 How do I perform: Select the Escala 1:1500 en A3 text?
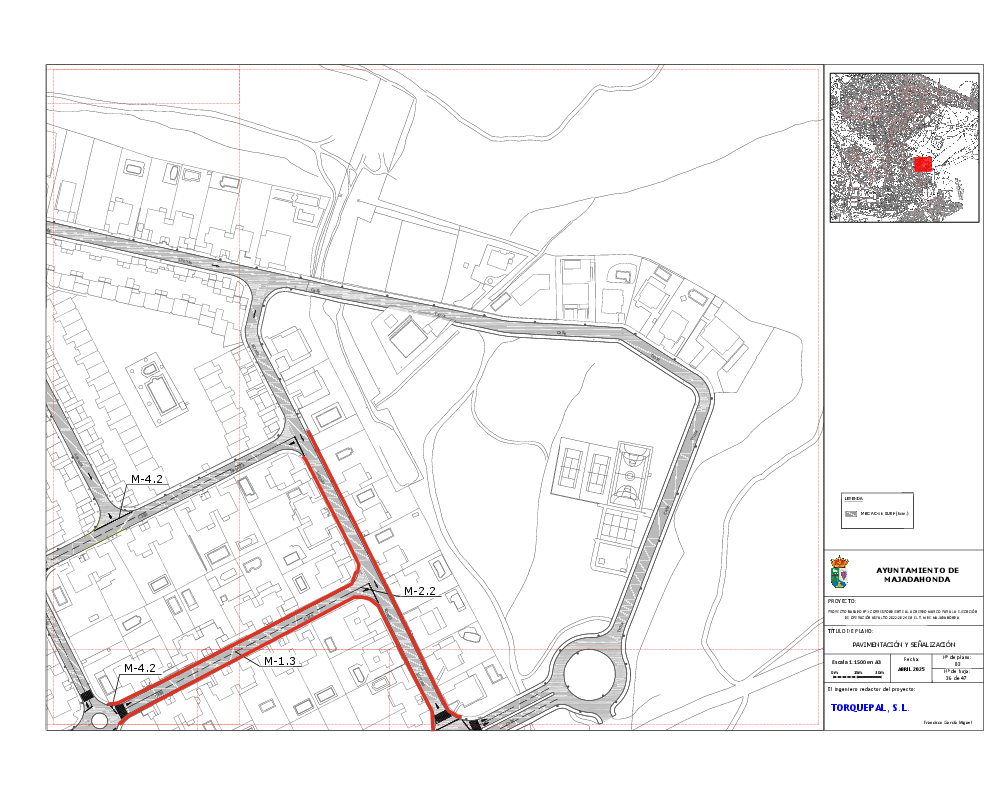(x=857, y=662)
